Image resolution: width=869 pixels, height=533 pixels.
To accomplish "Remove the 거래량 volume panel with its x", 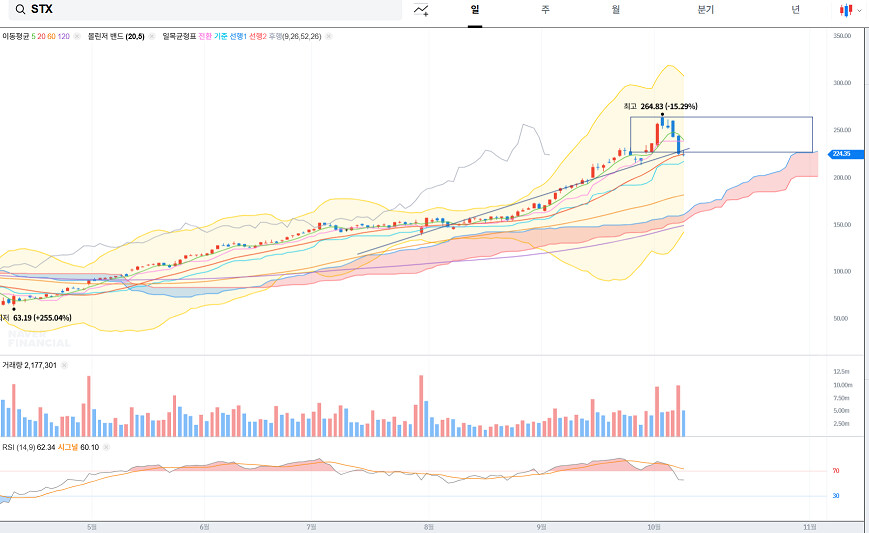I will click(x=64, y=365).
